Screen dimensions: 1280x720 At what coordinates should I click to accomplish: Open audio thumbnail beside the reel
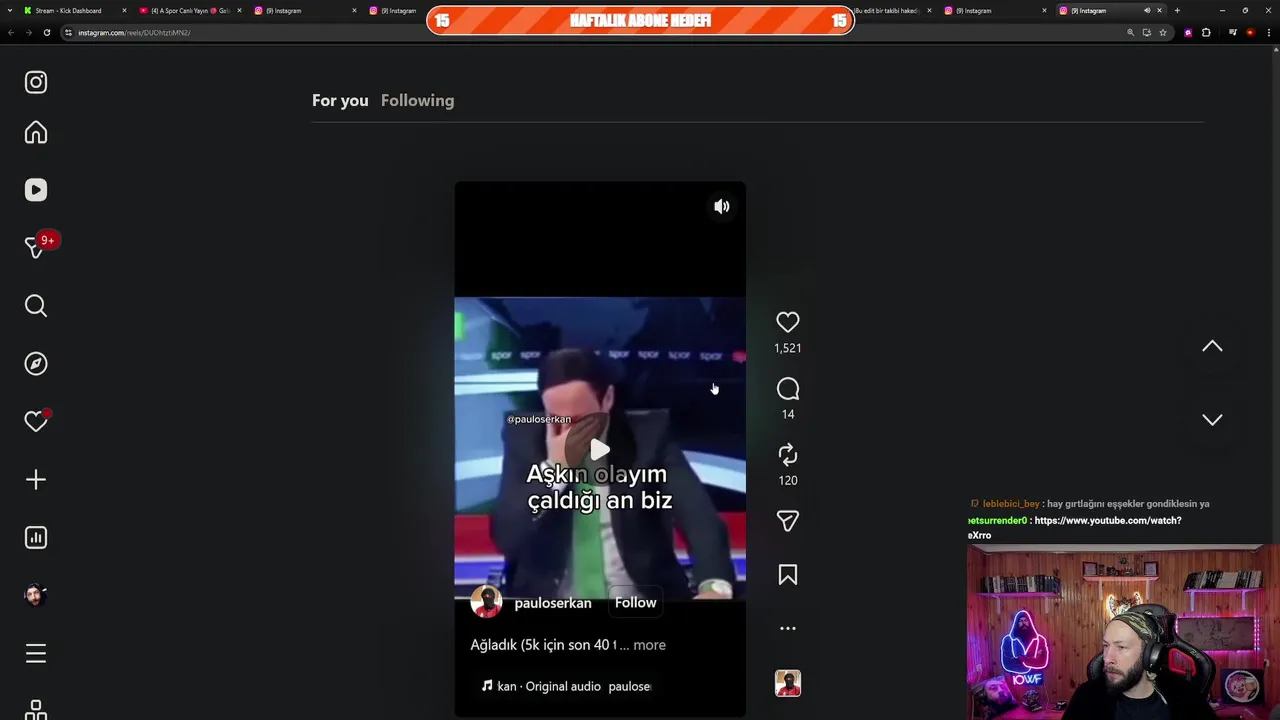click(x=788, y=683)
